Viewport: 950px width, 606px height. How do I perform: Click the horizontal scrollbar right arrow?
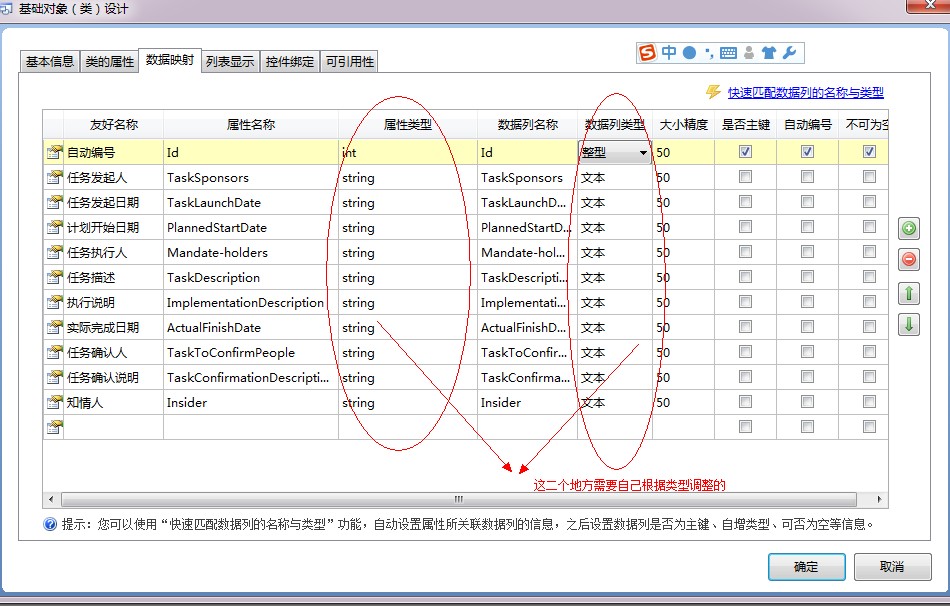coord(880,499)
